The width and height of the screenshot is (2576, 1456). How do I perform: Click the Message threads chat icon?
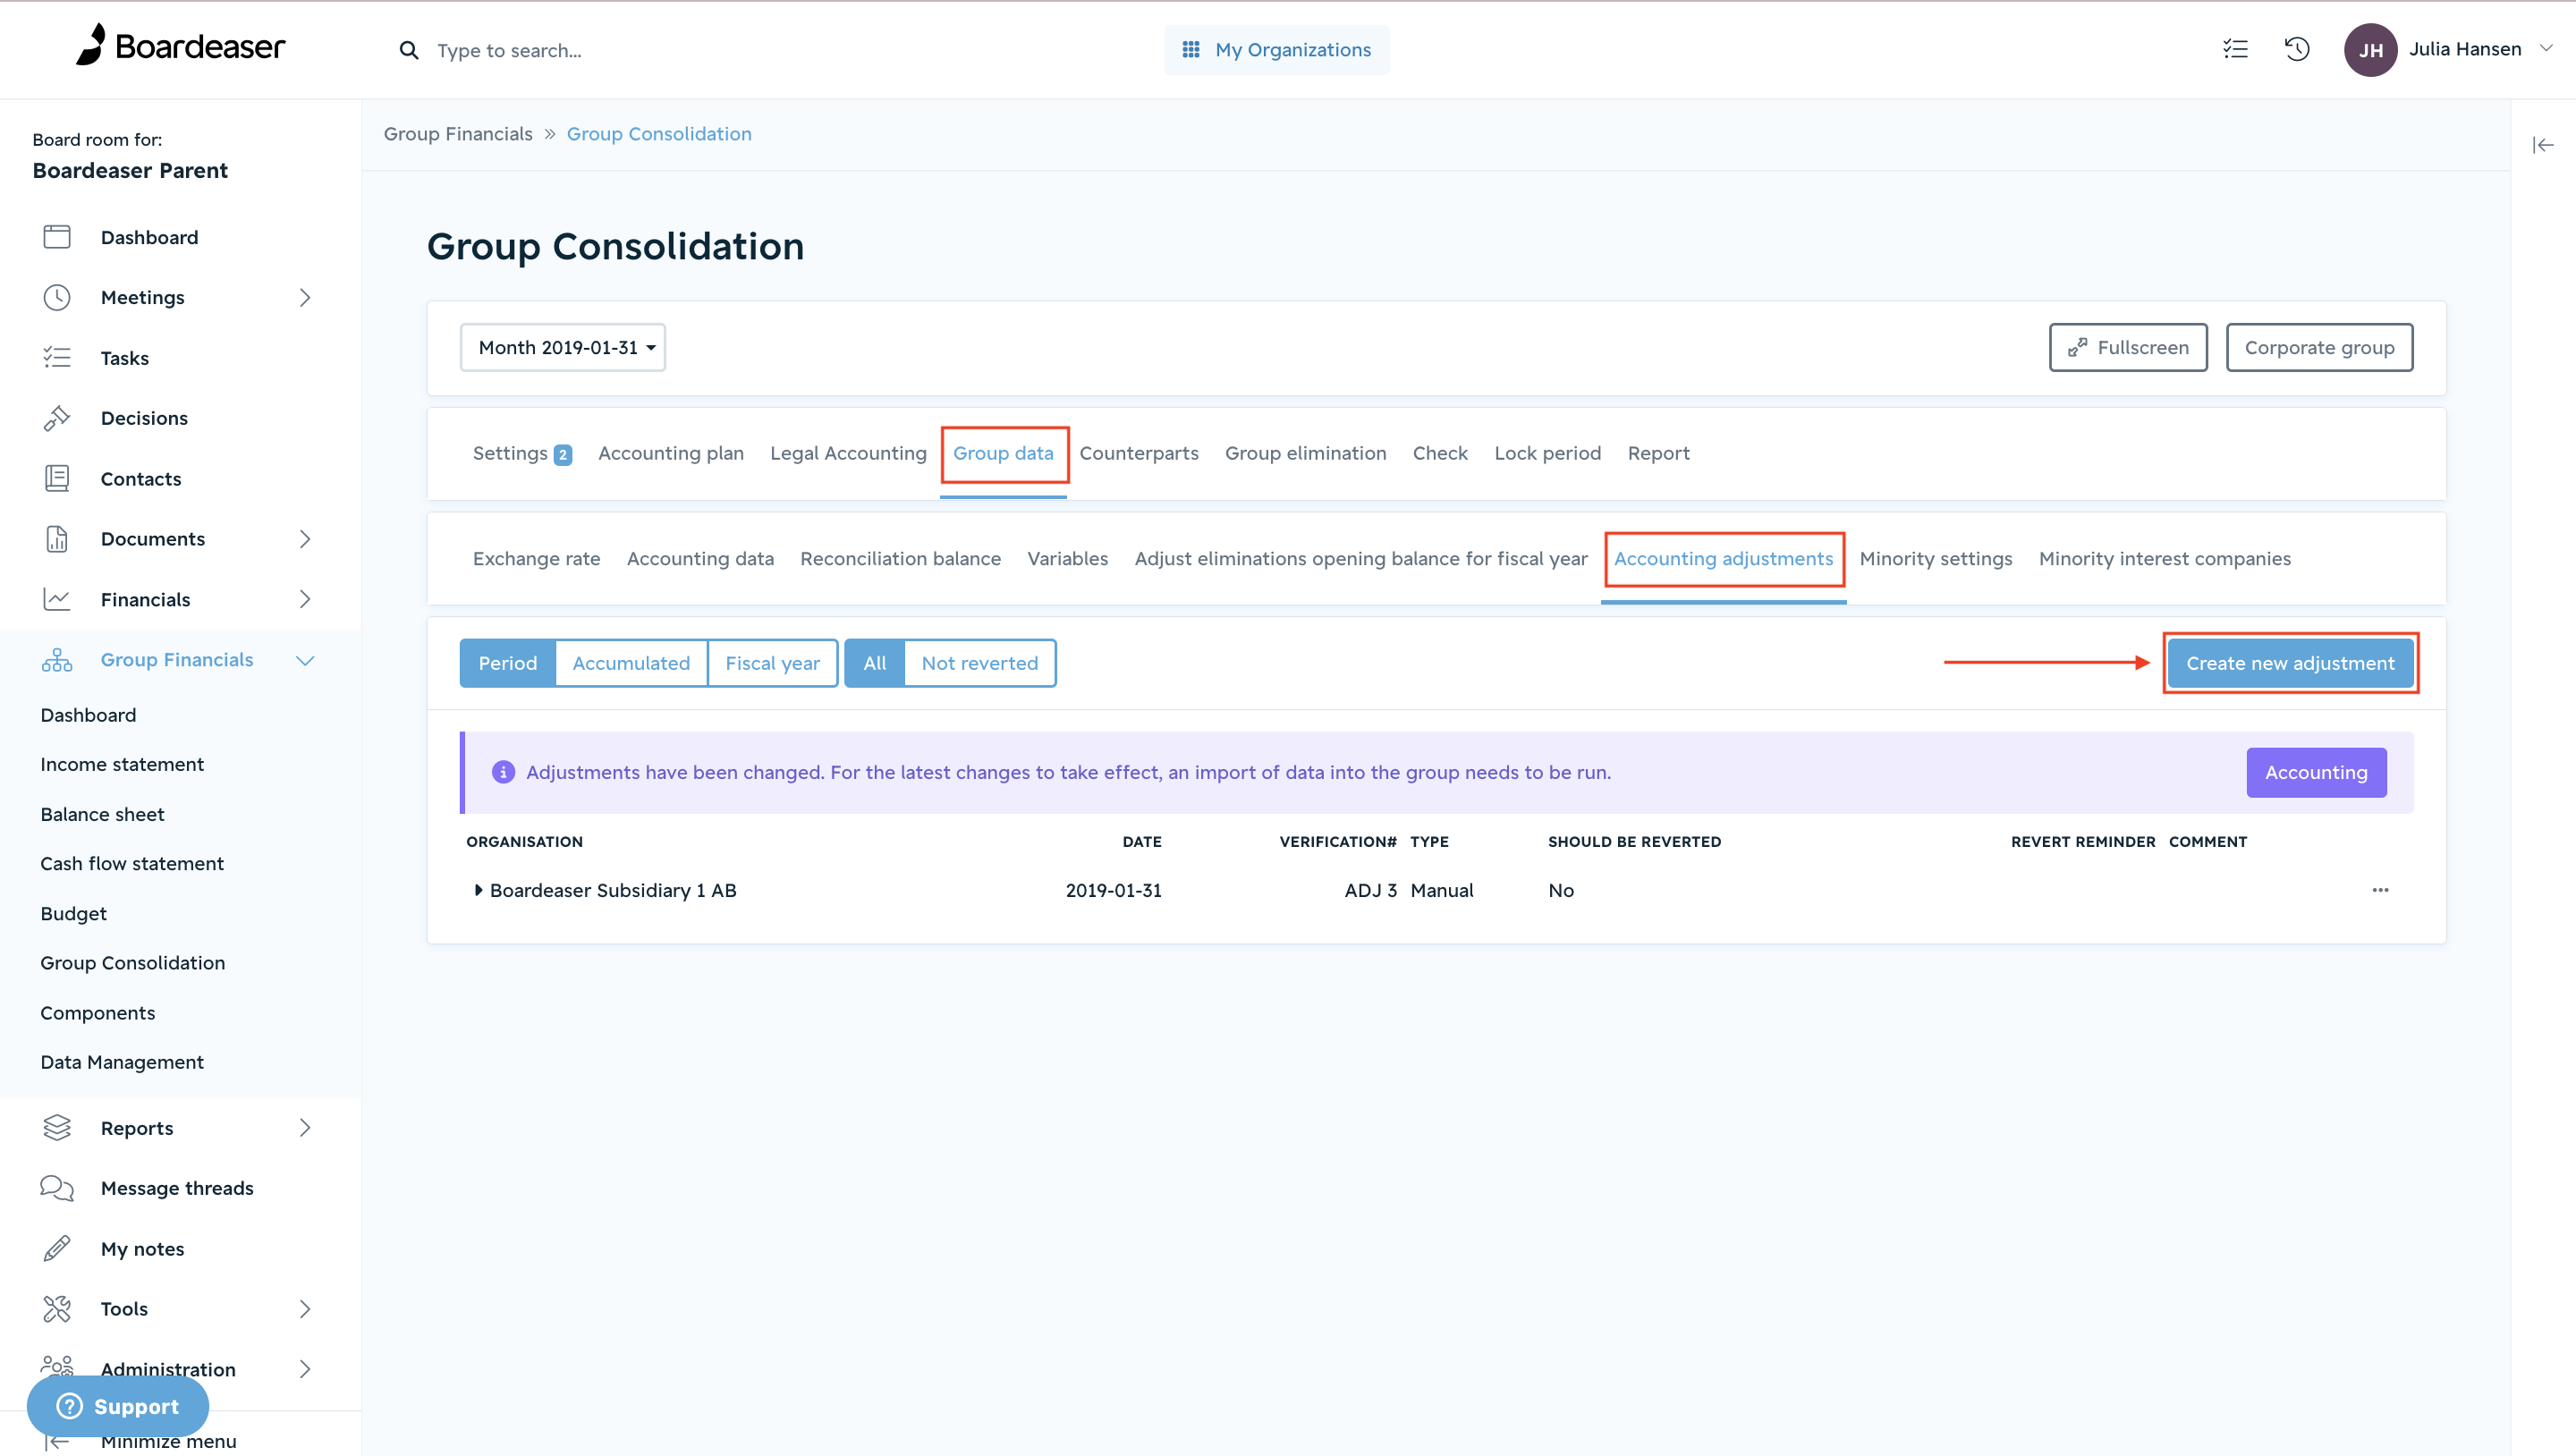57,1188
